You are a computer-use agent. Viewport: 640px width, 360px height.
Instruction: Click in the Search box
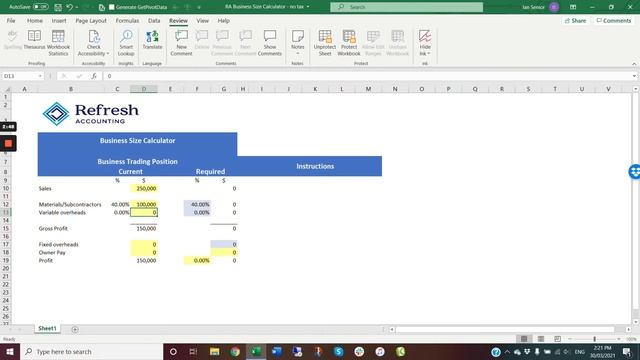(407, 7)
